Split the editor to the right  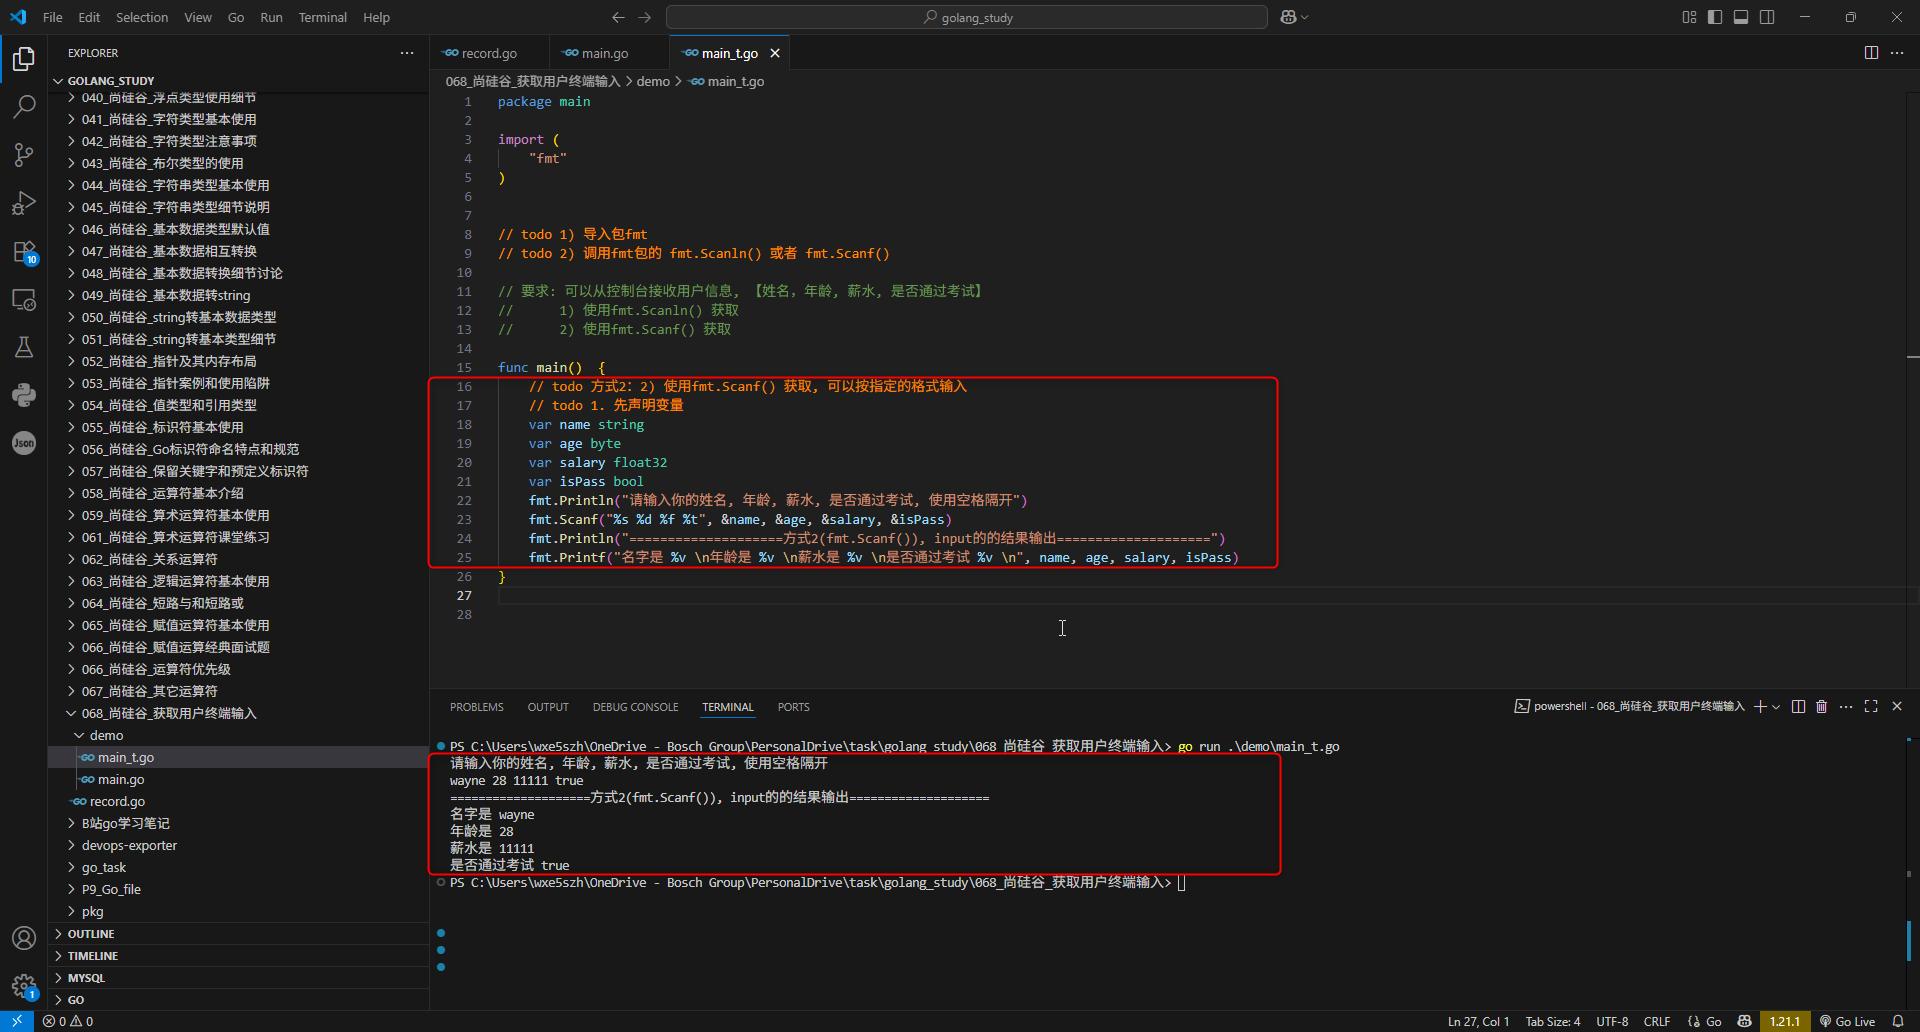pos(1871,52)
